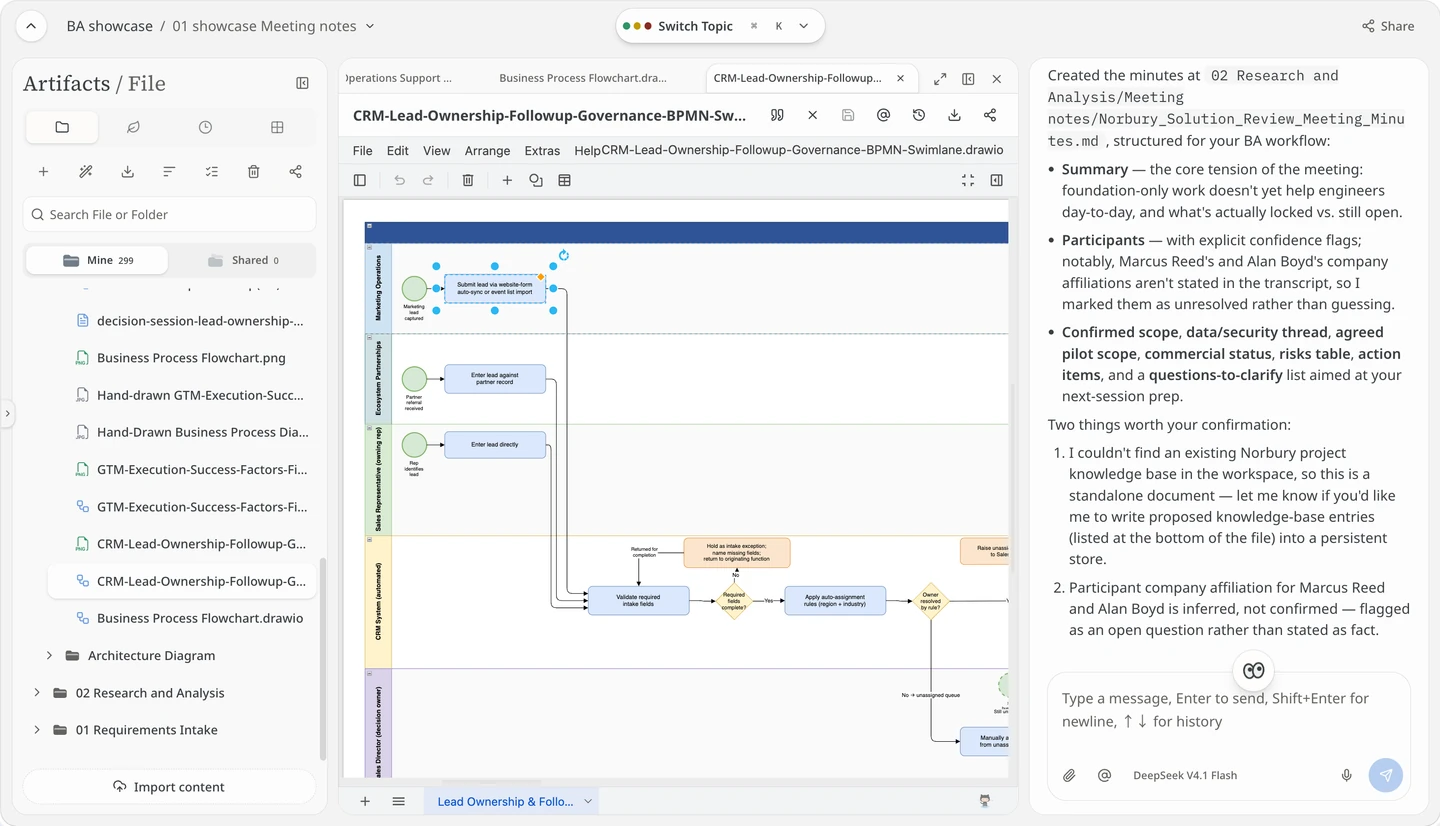1440x826 pixels.
Task: Switch to the Operations Support tab
Action: coord(398,78)
